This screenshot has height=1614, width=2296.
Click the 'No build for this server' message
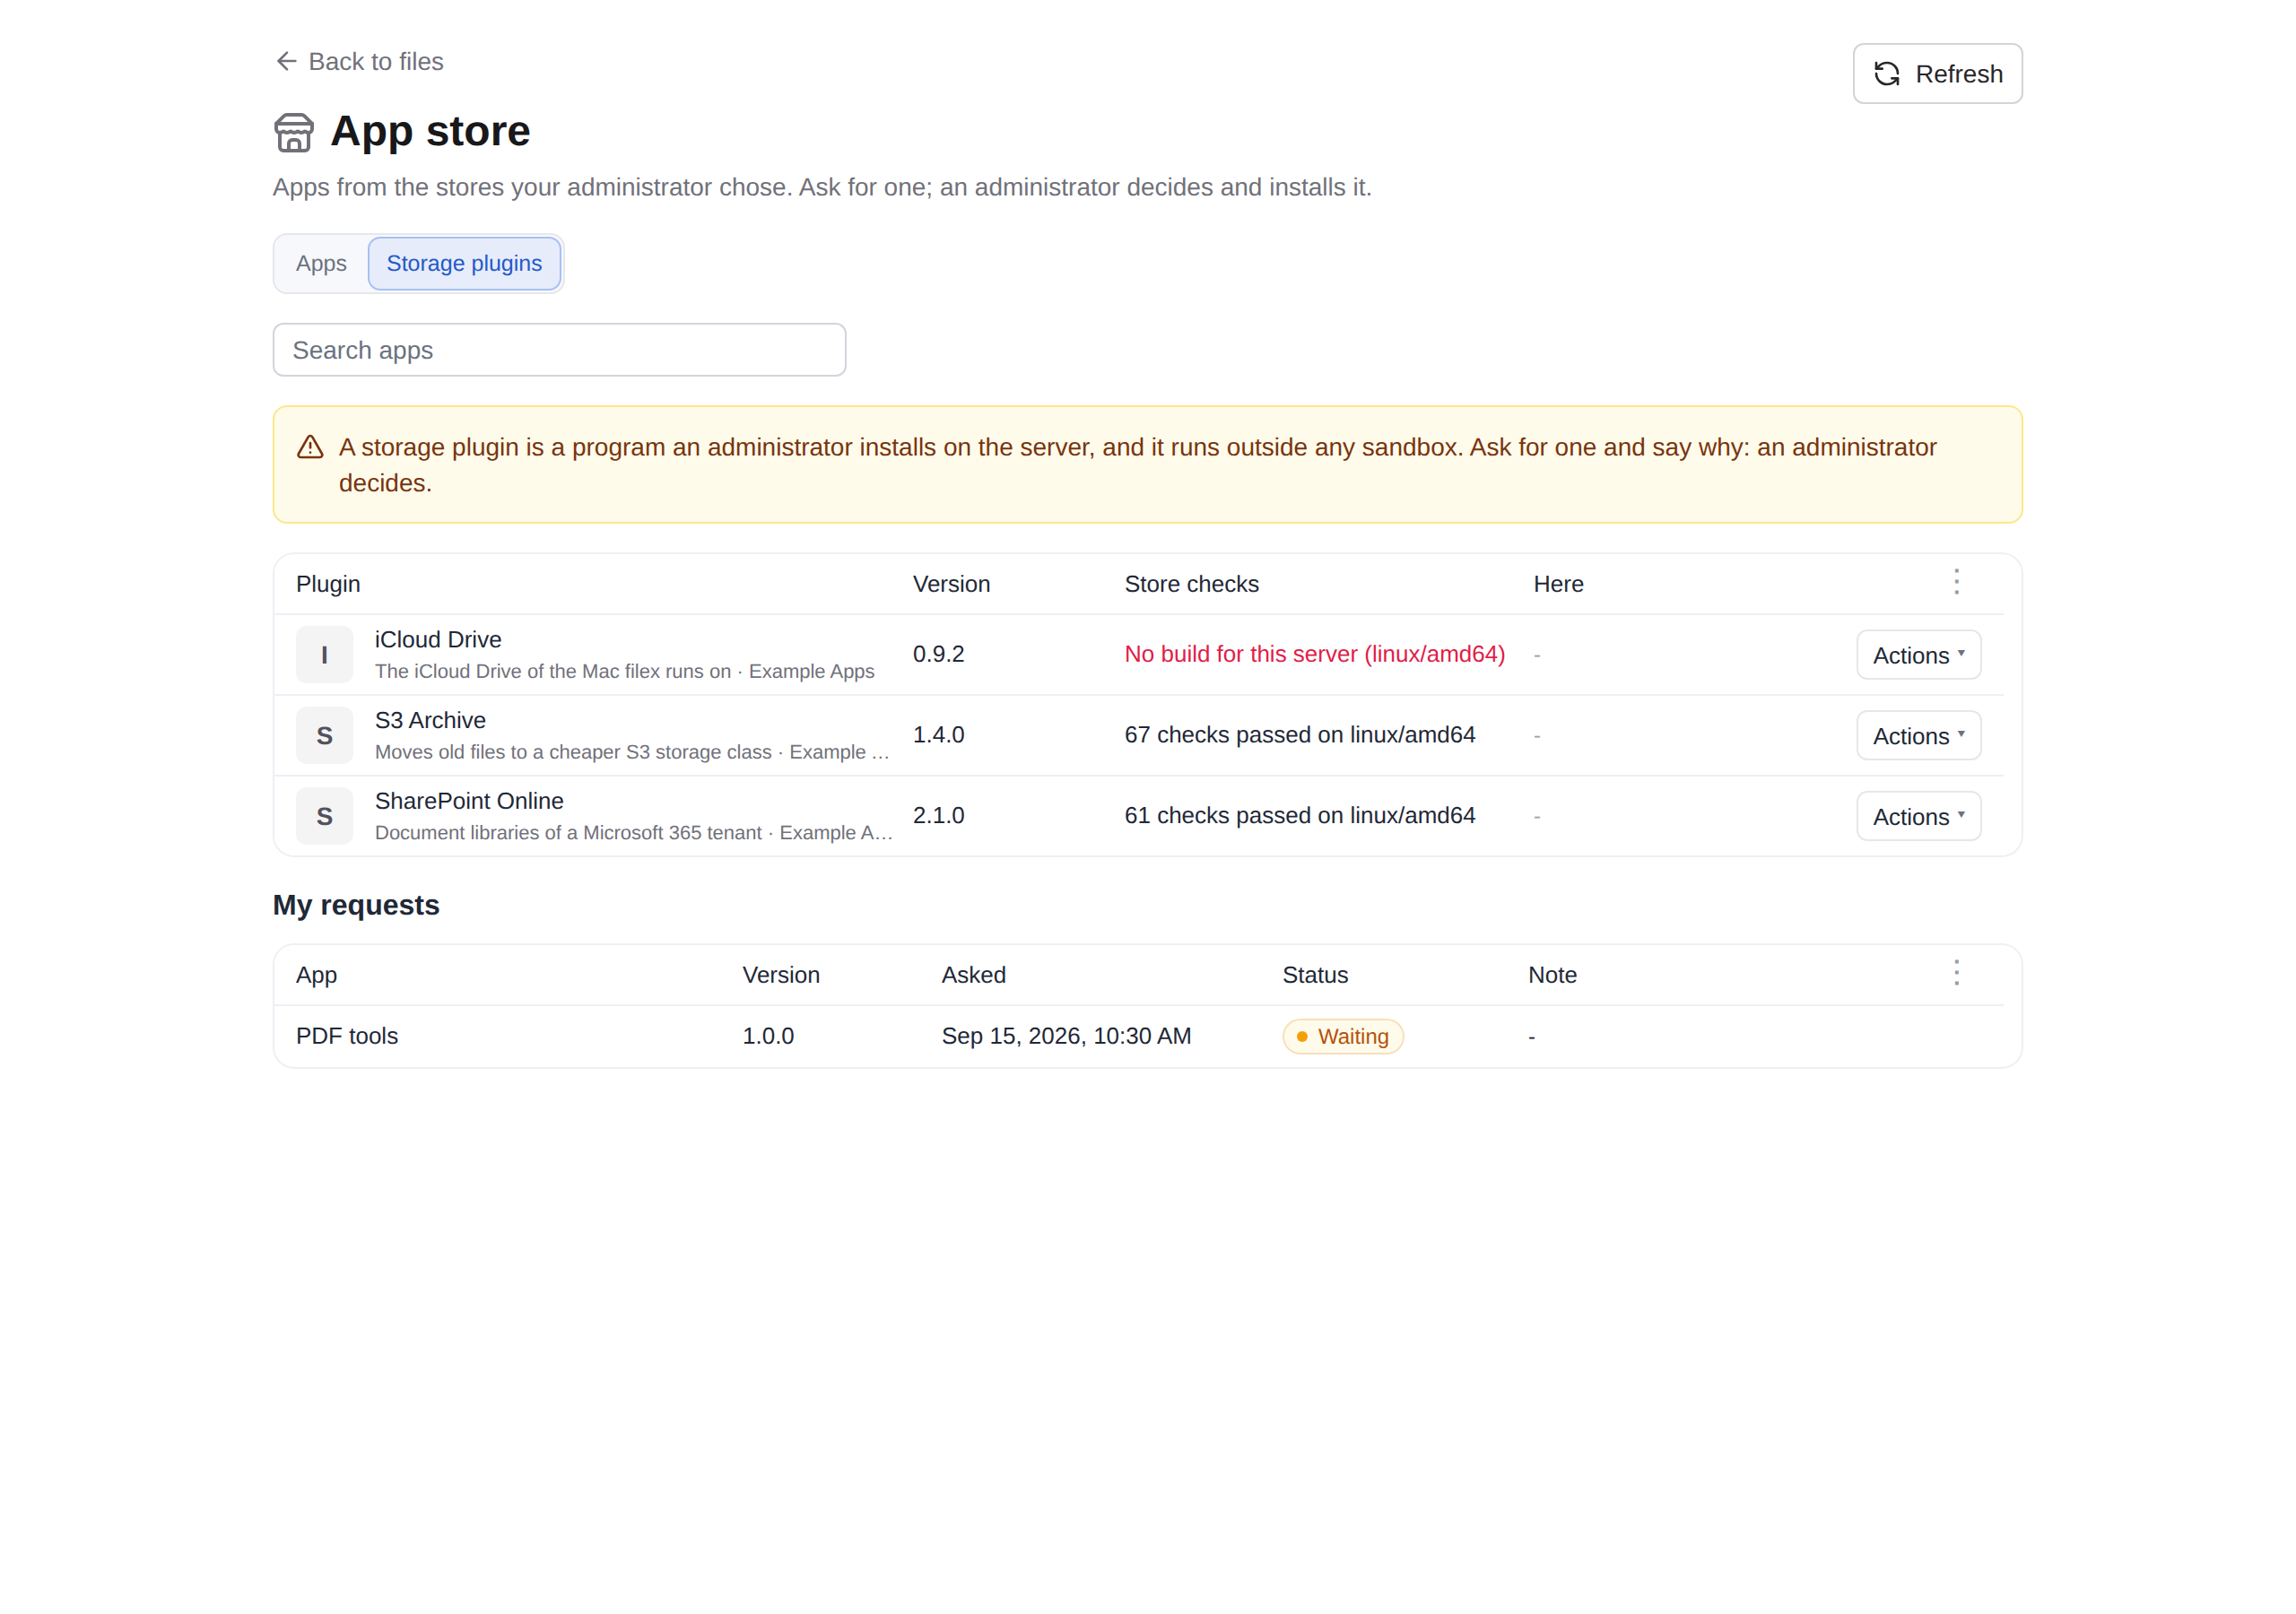click(x=1314, y=654)
